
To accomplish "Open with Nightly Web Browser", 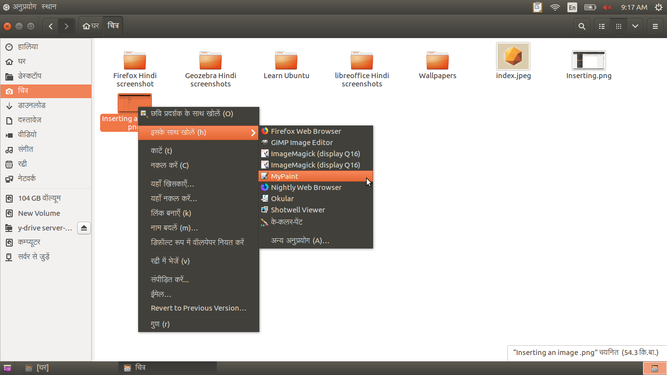I will [x=316, y=187].
